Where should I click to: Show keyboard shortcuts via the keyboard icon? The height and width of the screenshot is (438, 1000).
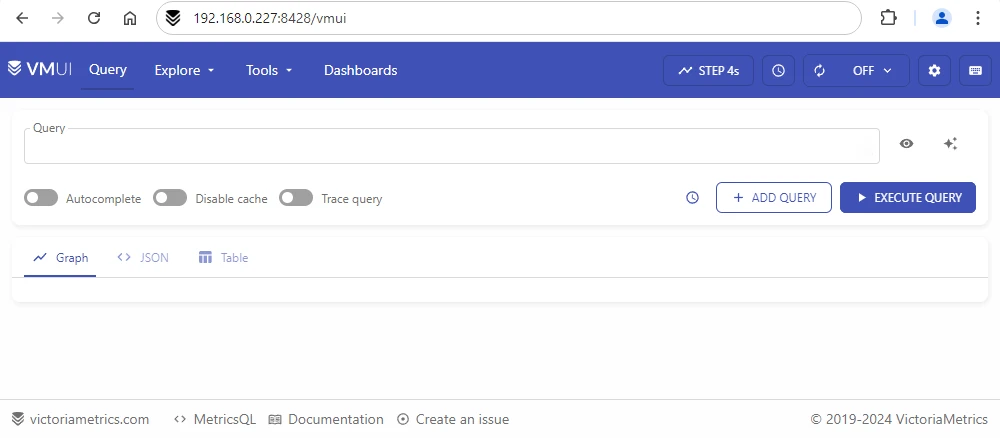coord(975,70)
